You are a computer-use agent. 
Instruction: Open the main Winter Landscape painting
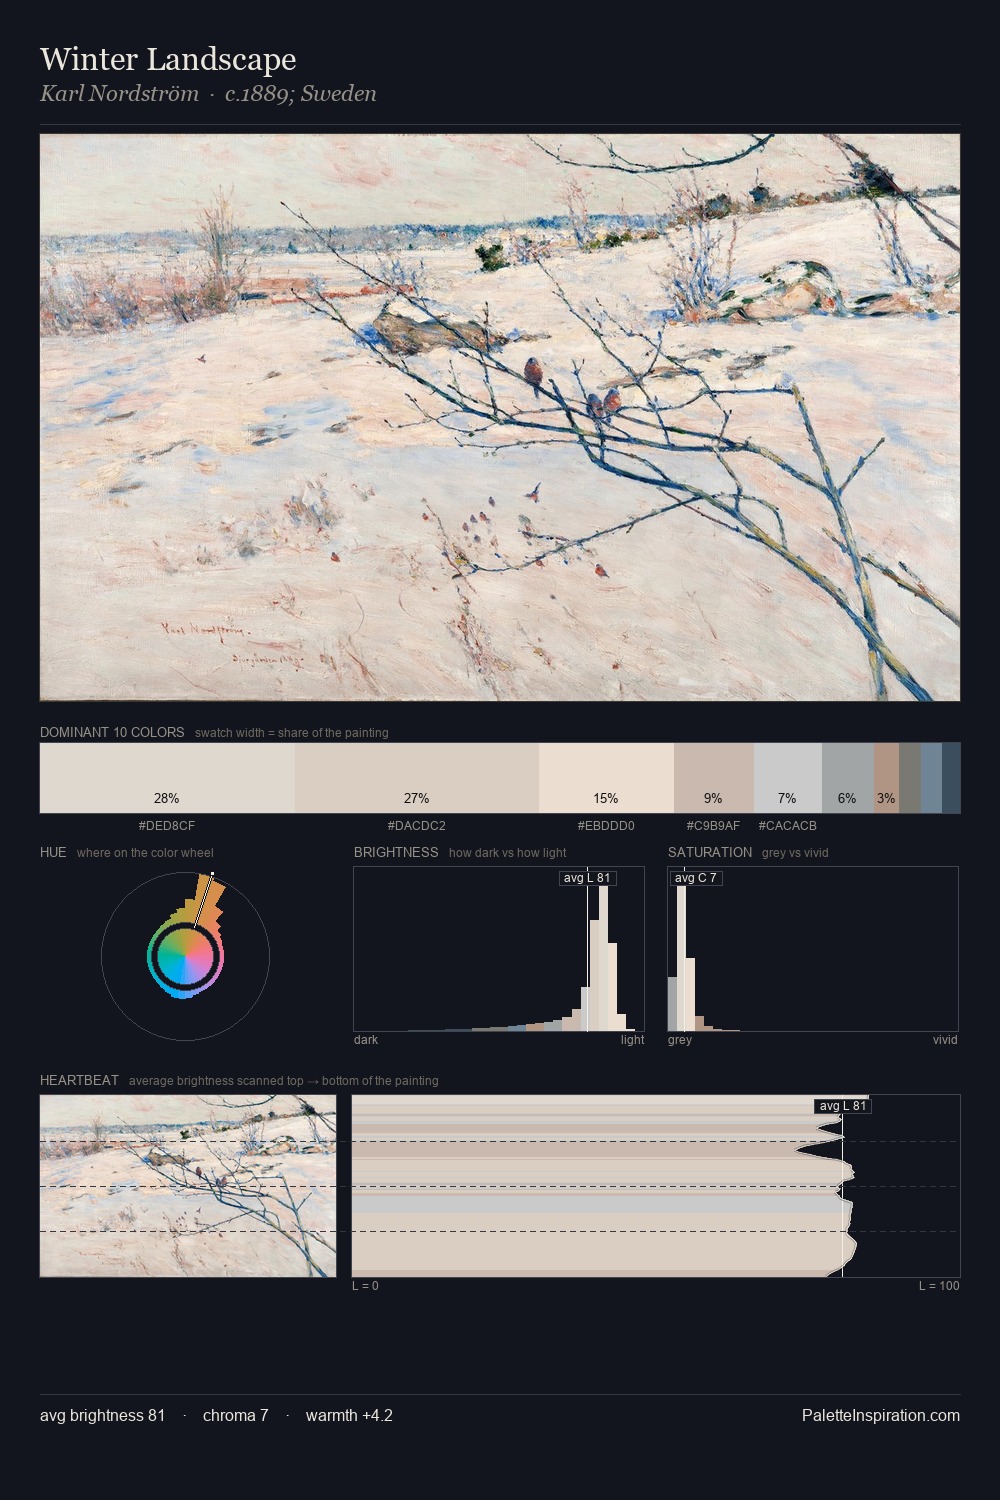tap(500, 417)
